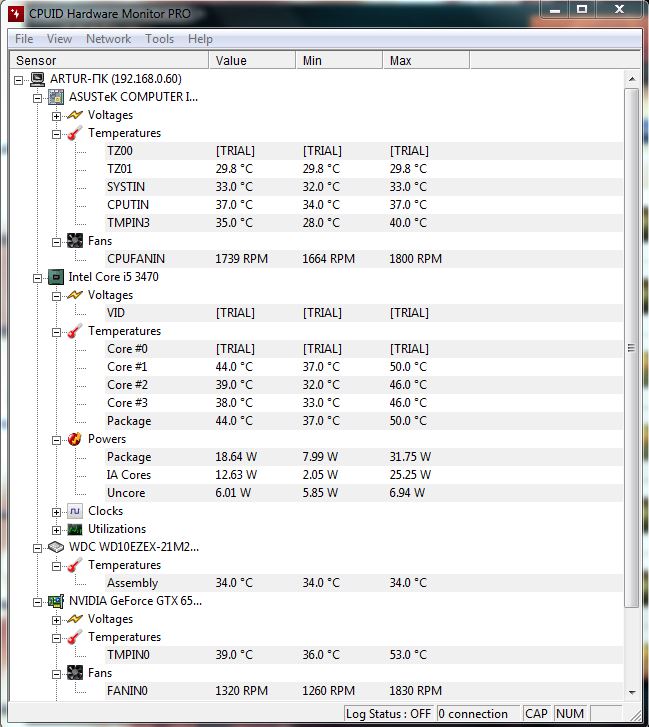
Task: Select the IA Cores power row
Action: (364, 475)
